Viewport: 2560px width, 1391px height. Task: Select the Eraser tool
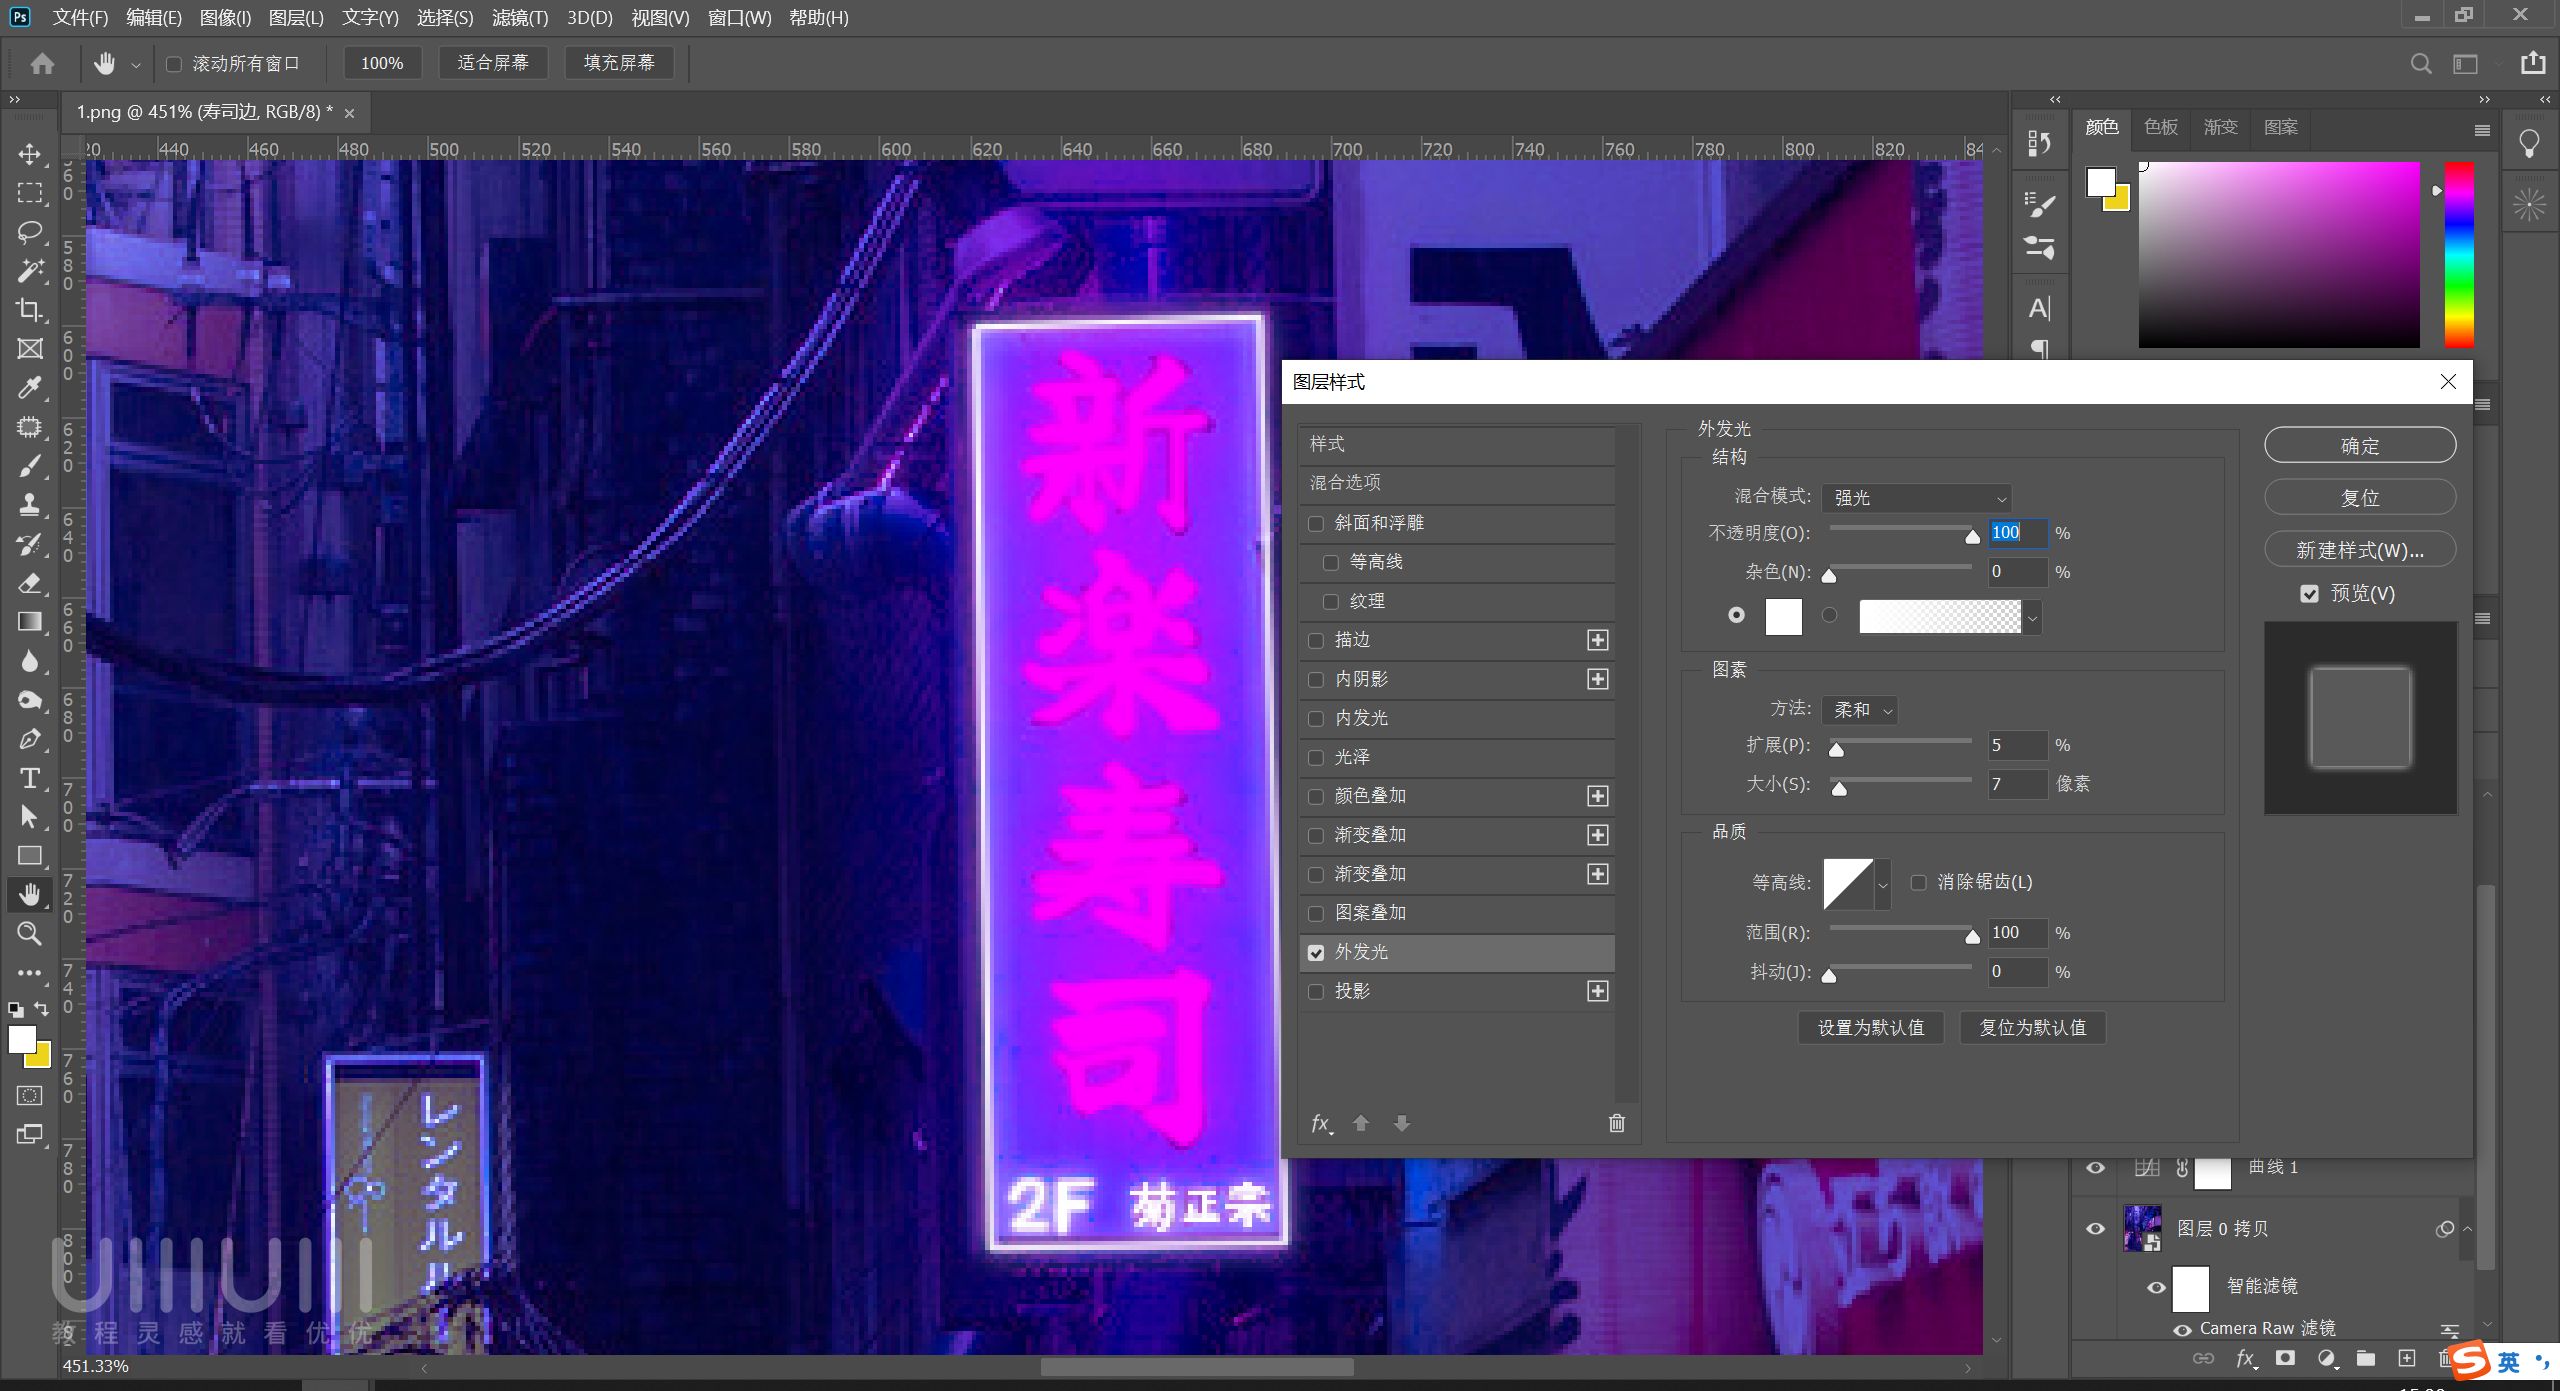coord(30,583)
